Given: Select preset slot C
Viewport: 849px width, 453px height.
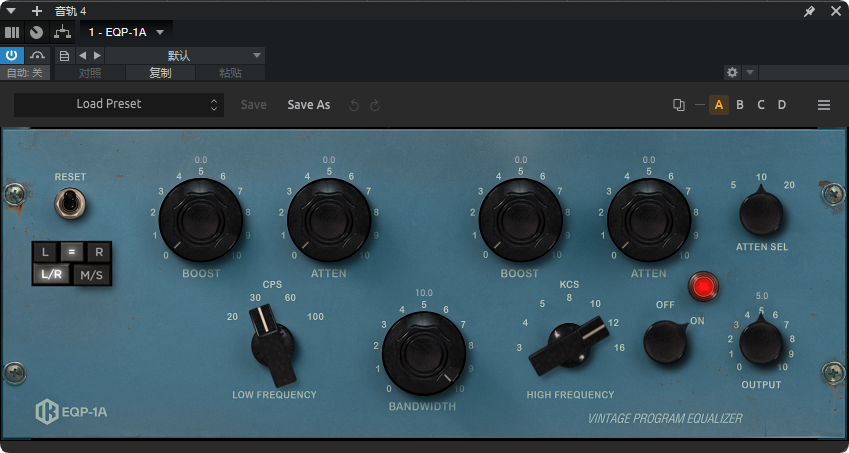Looking at the screenshot, I should pyautogui.click(x=761, y=105).
